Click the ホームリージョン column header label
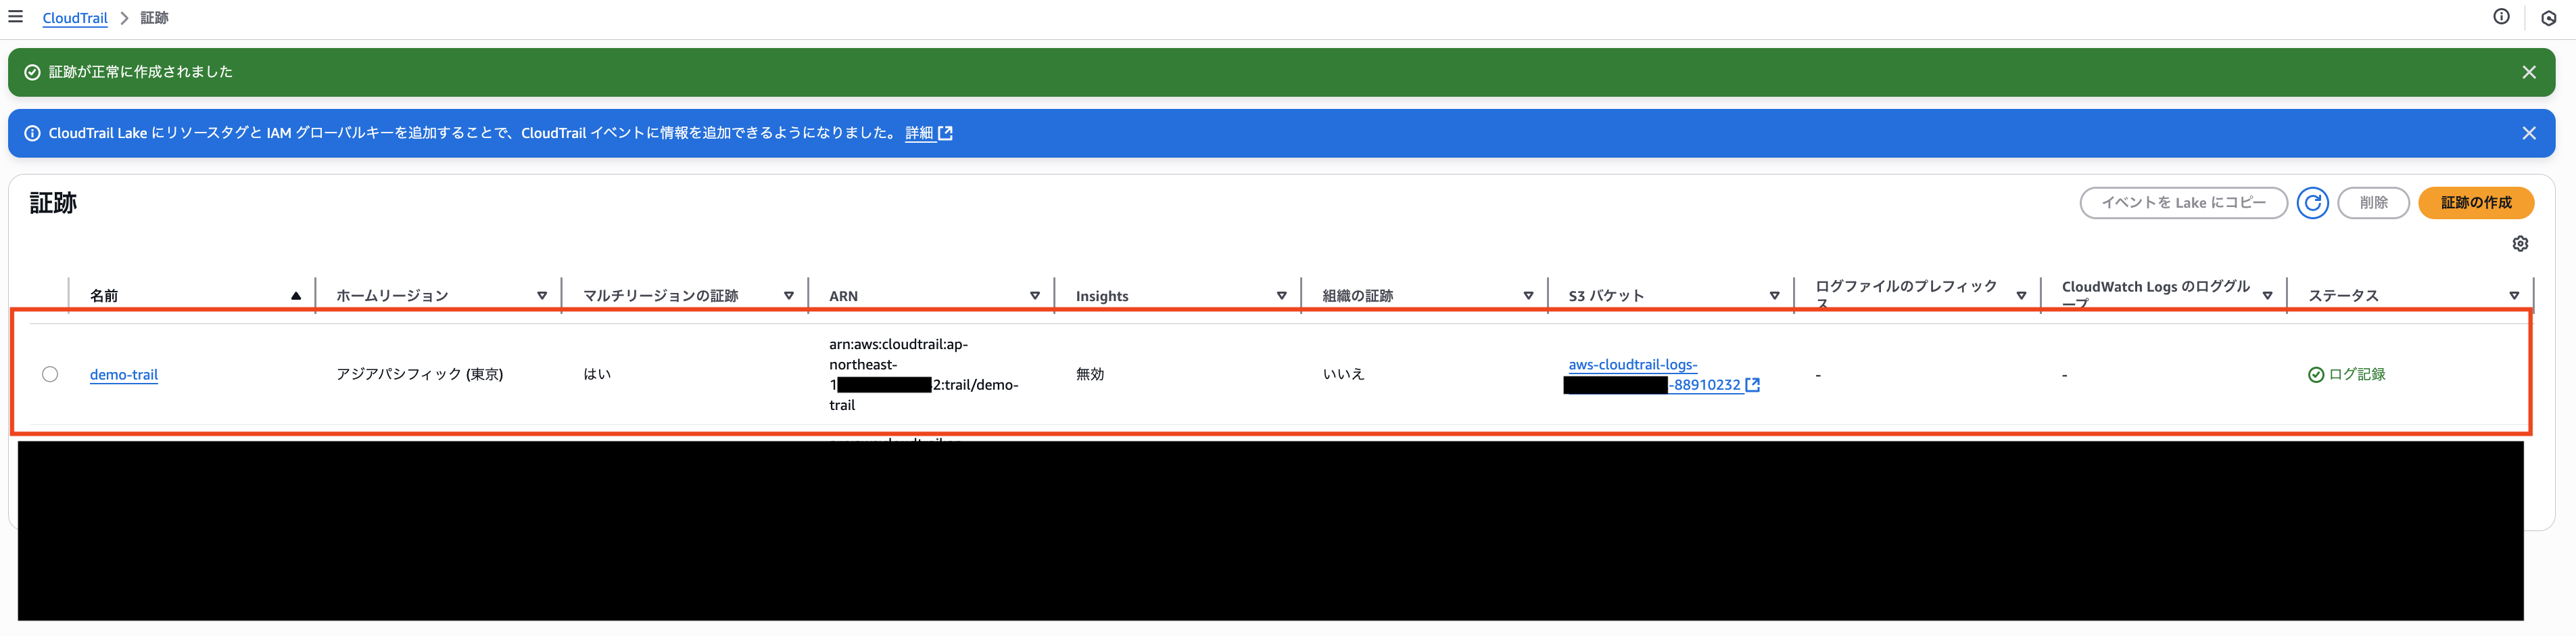Screen dimensions: 2576x636 pos(392,296)
